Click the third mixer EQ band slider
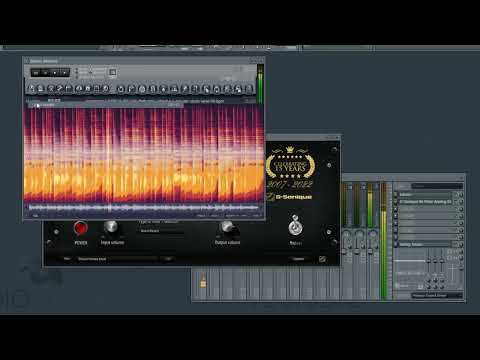The width and height of the screenshot is (480, 360). coord(441,261)
